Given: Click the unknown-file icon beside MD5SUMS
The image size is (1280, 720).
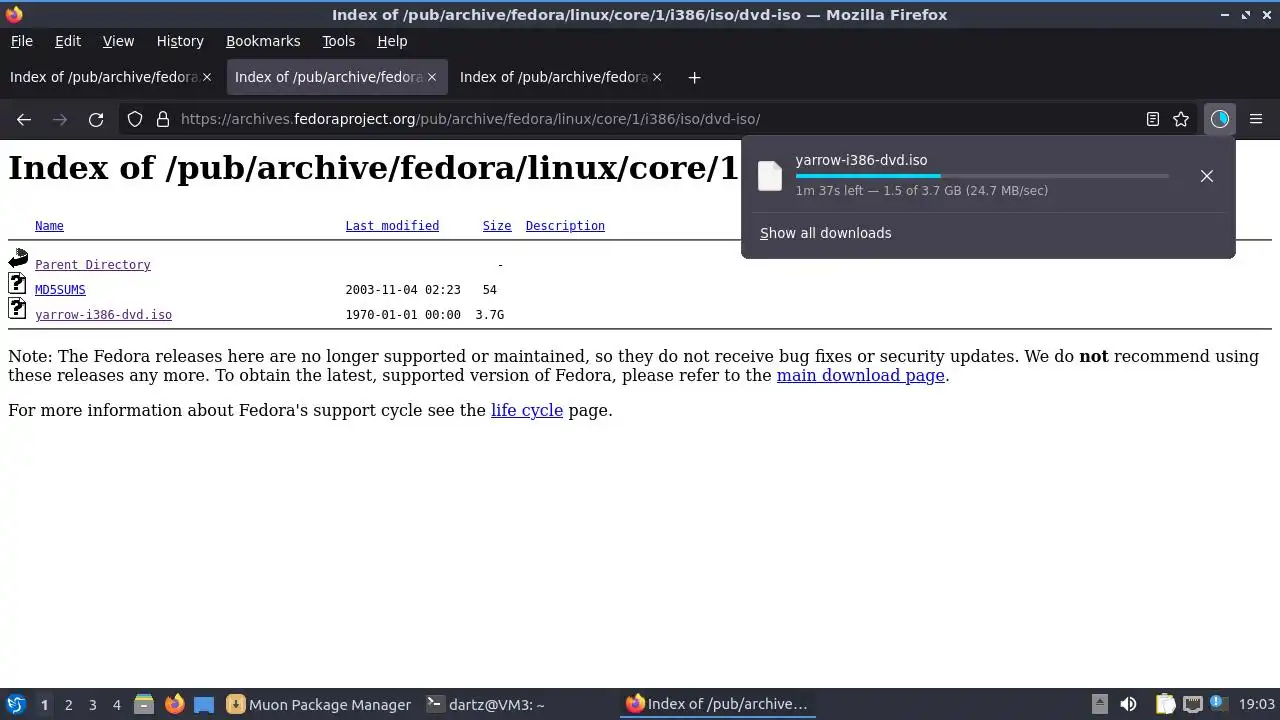Looking at the screenshot, I should (17, 284).
